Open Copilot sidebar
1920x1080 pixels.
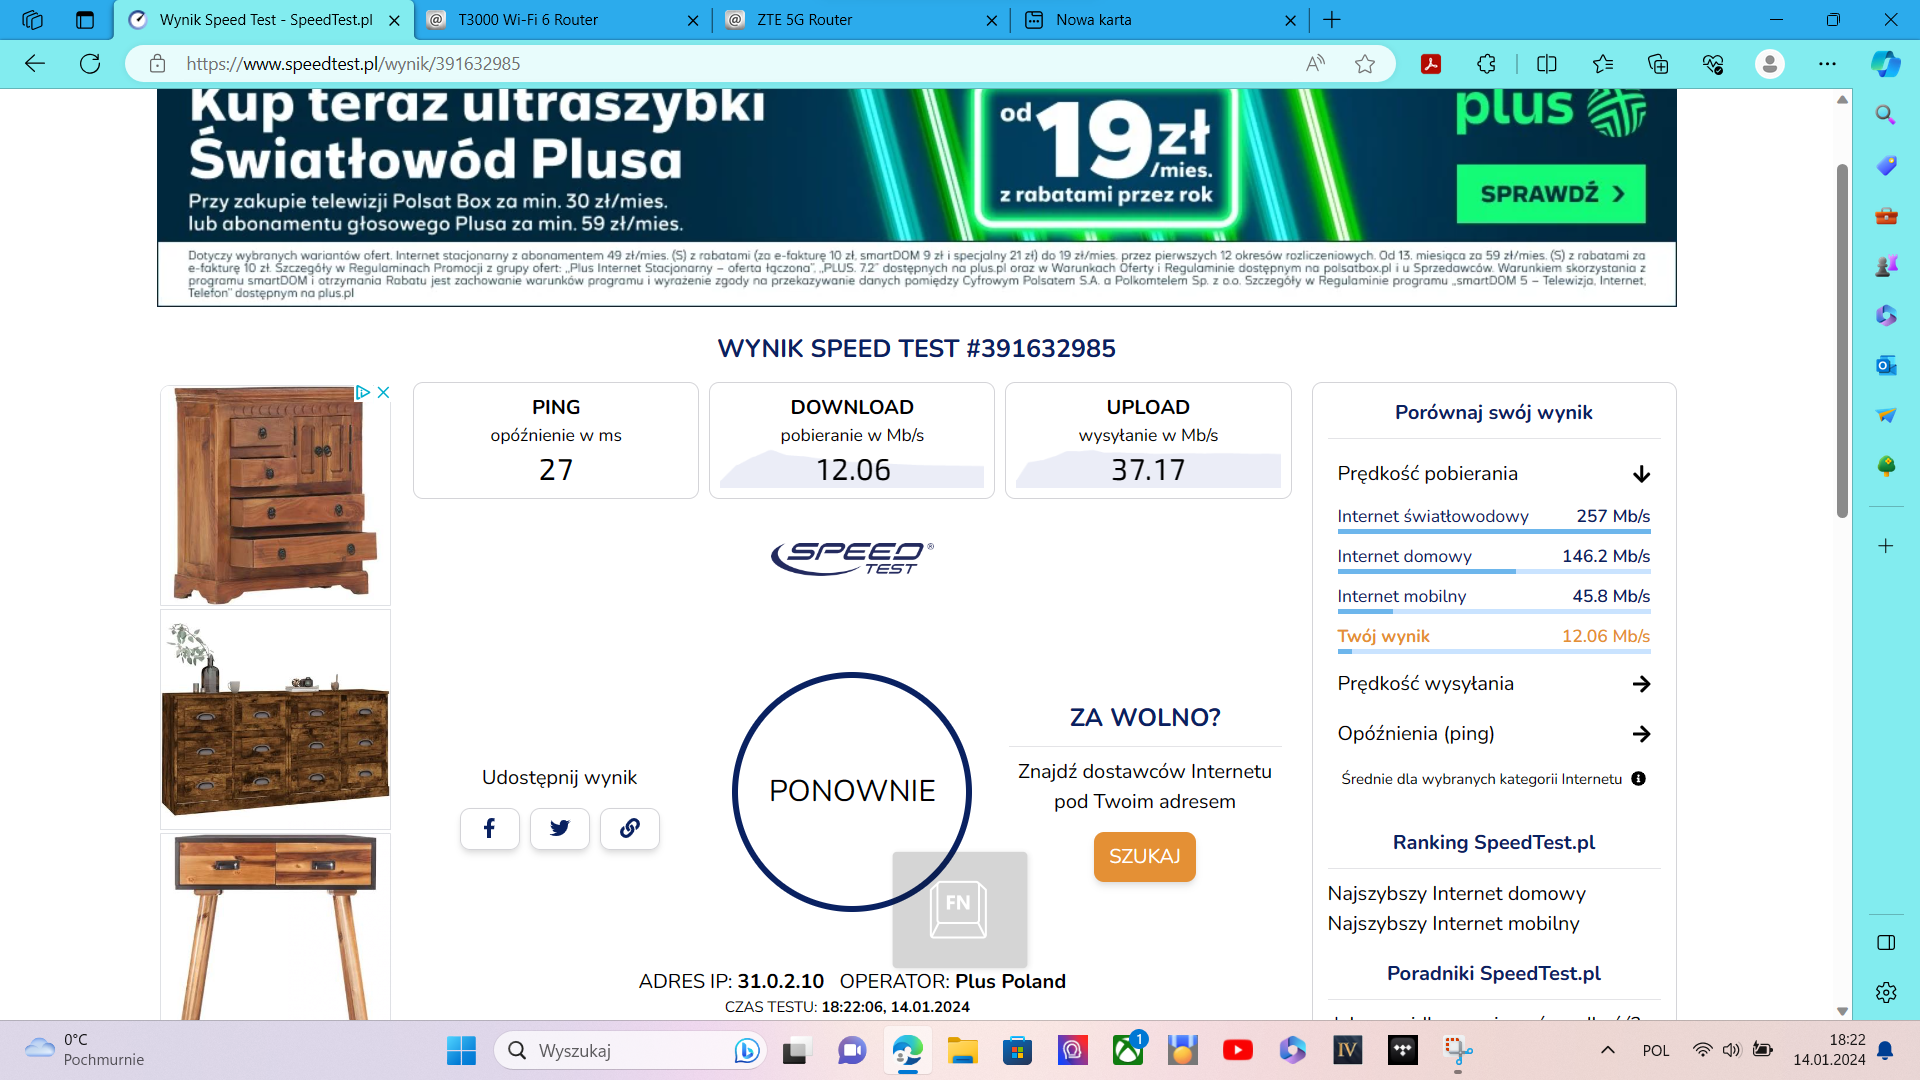[x=1885, y=64]
